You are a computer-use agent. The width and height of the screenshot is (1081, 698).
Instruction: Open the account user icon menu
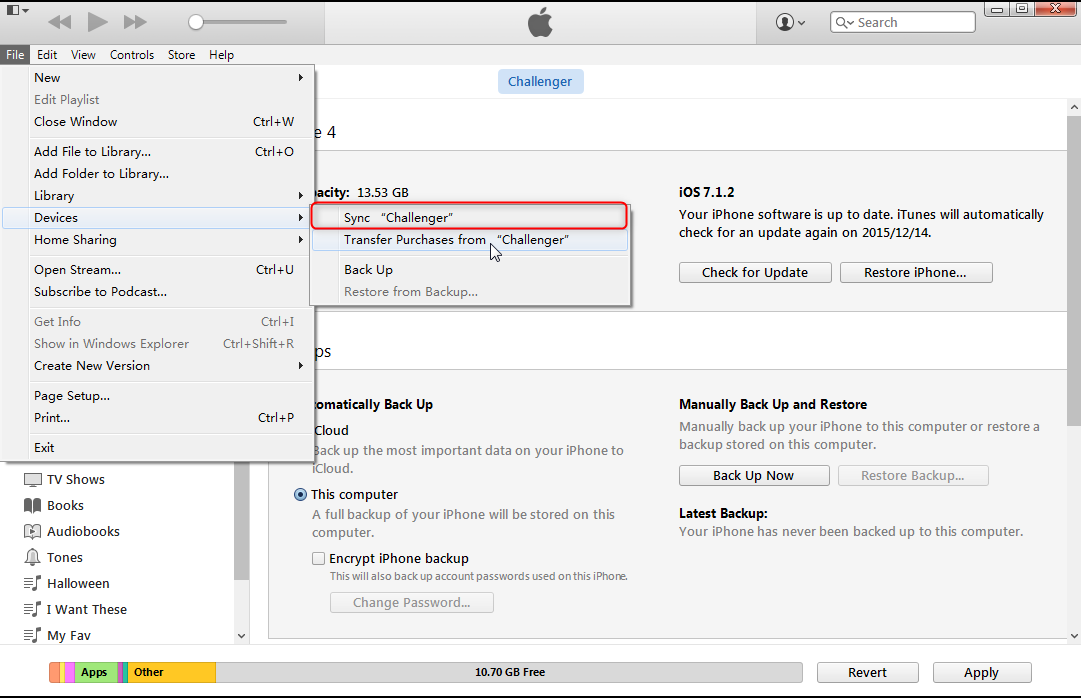pyautogui.click(x=790, y=22)
